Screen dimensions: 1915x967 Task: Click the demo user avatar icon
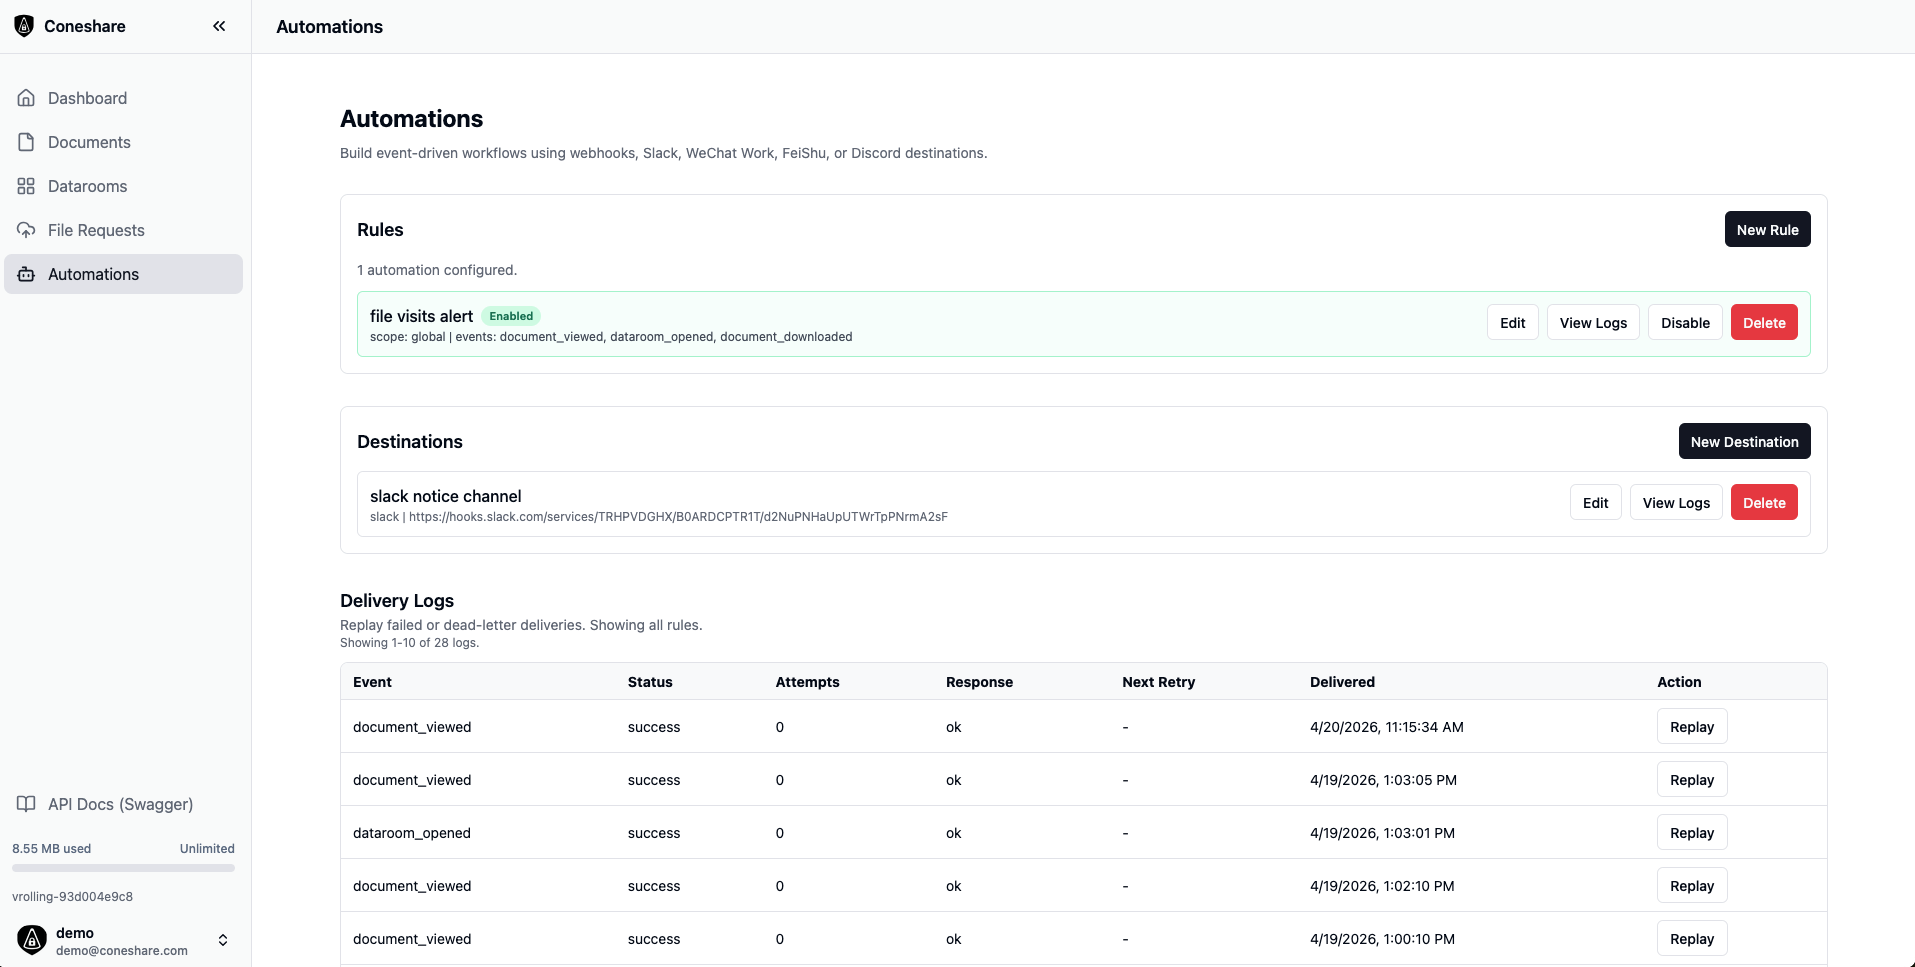tap(31, 940)
